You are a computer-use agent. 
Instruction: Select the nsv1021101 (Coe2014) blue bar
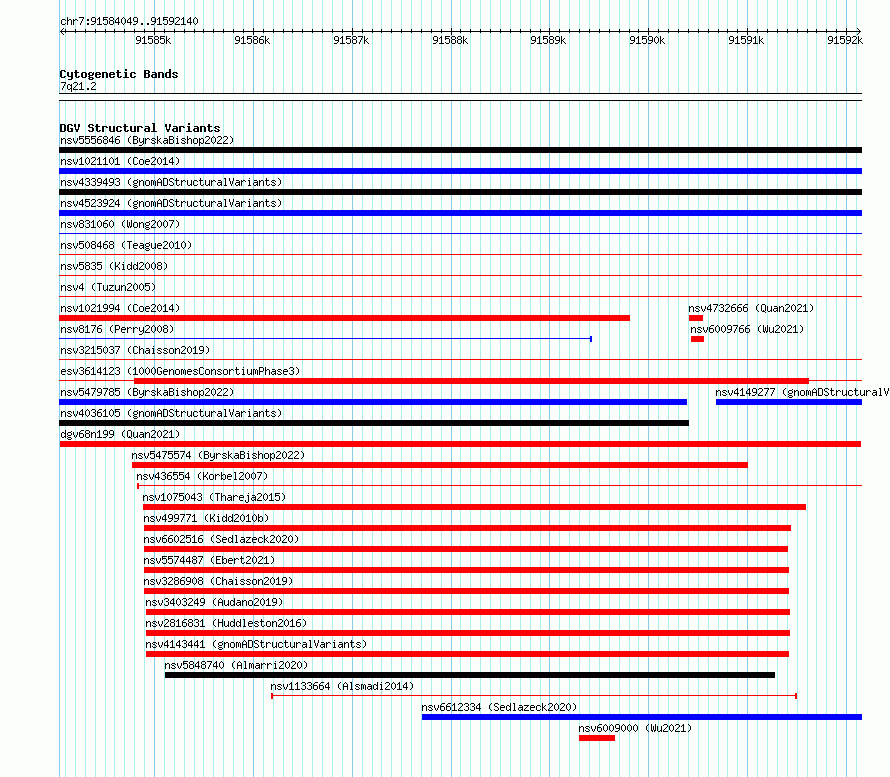pyautogui.click(x=460, y=171)
